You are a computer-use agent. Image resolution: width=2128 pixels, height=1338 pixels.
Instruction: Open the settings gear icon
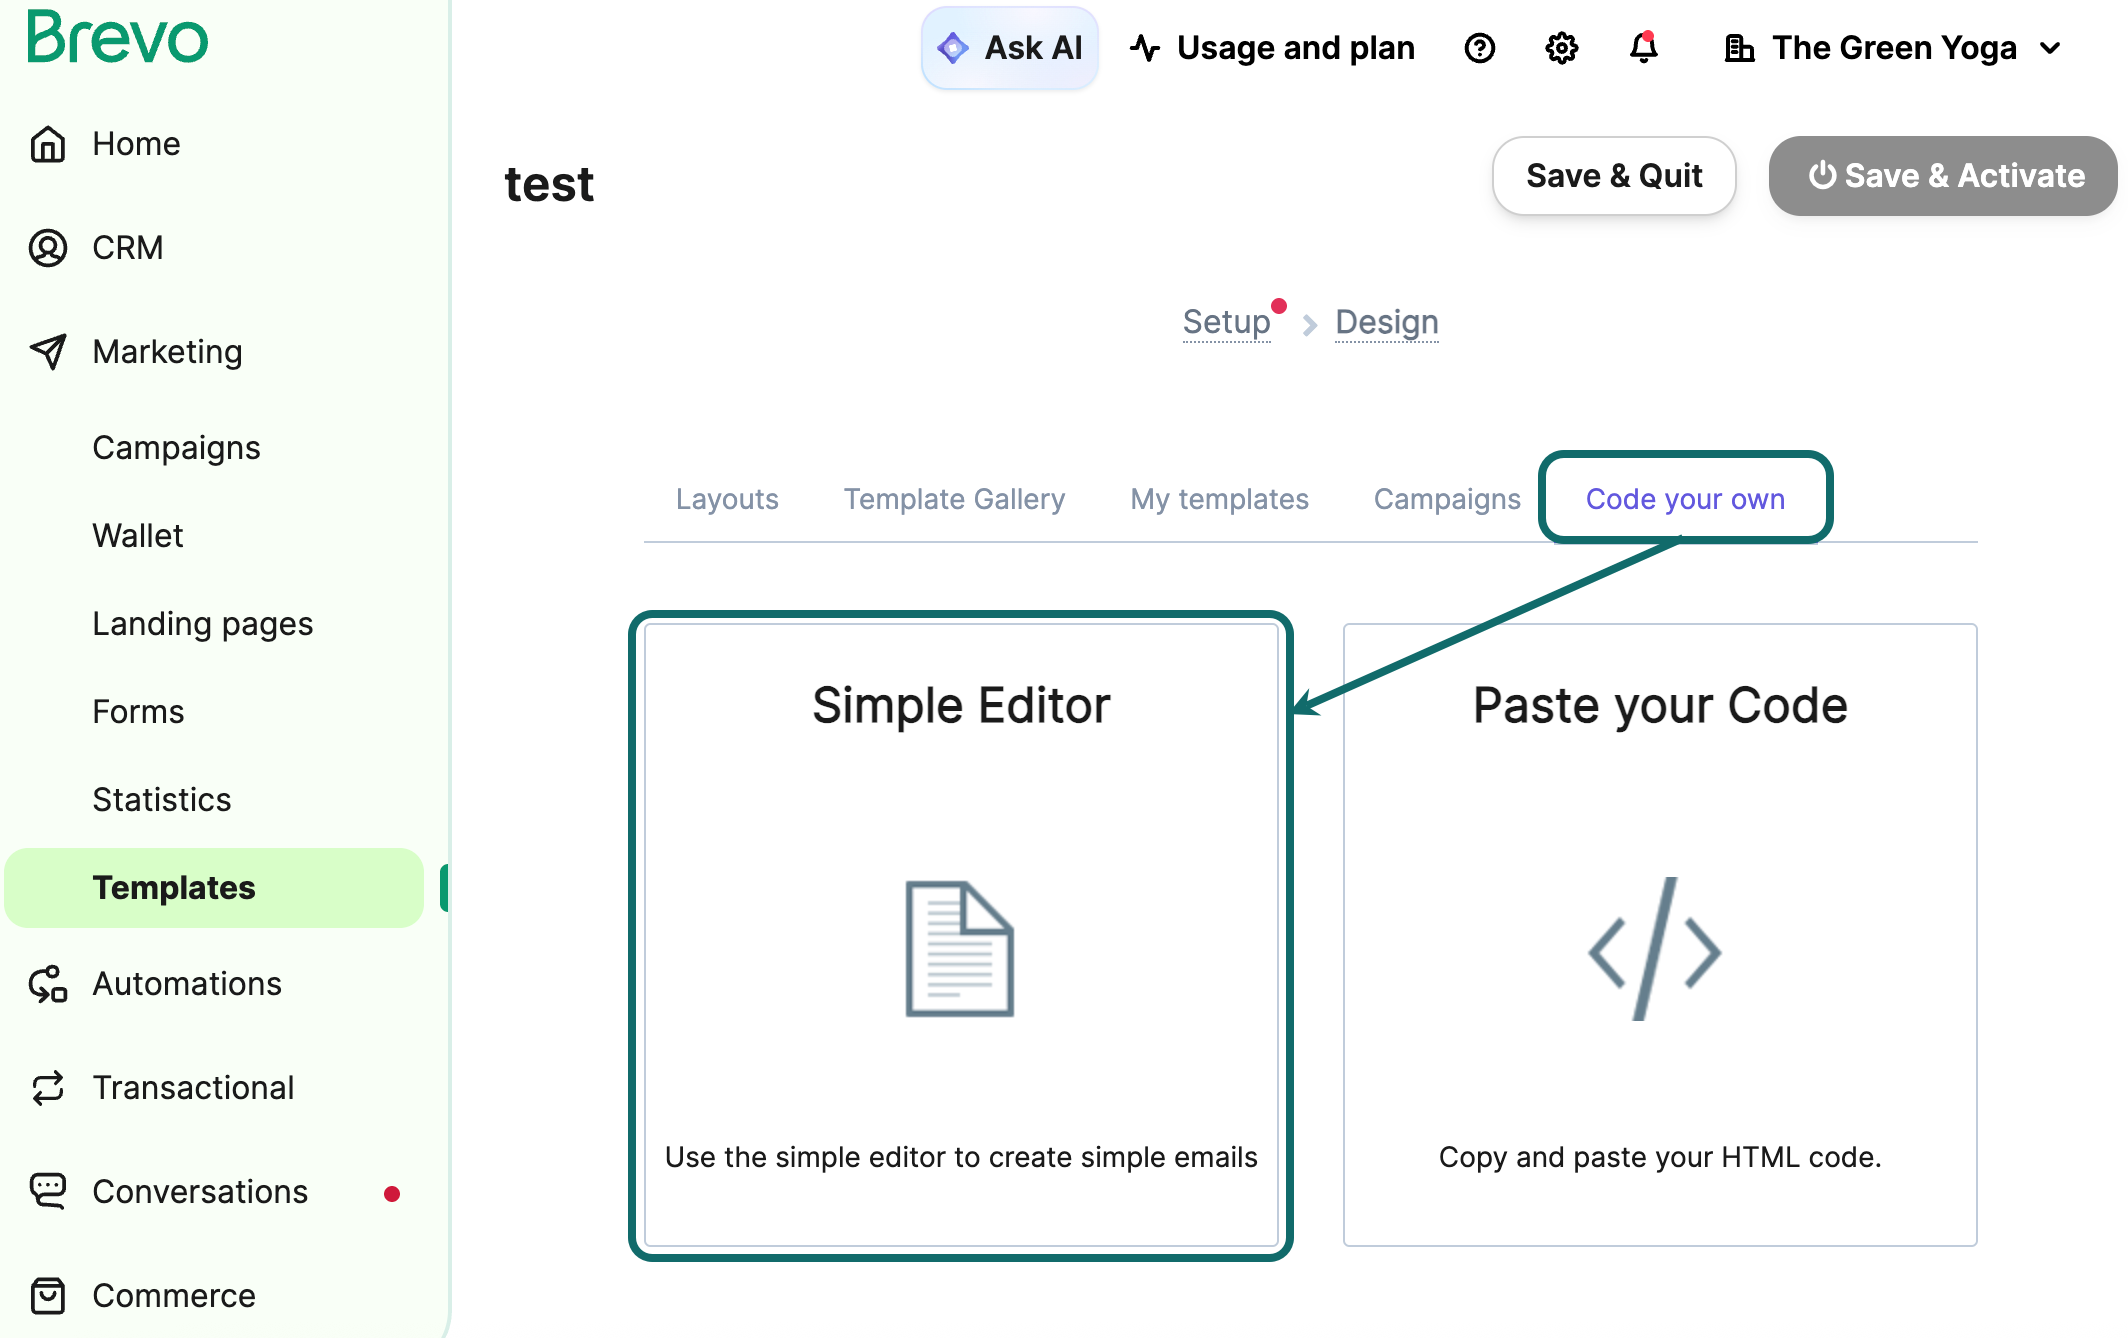click(1560, 47)
